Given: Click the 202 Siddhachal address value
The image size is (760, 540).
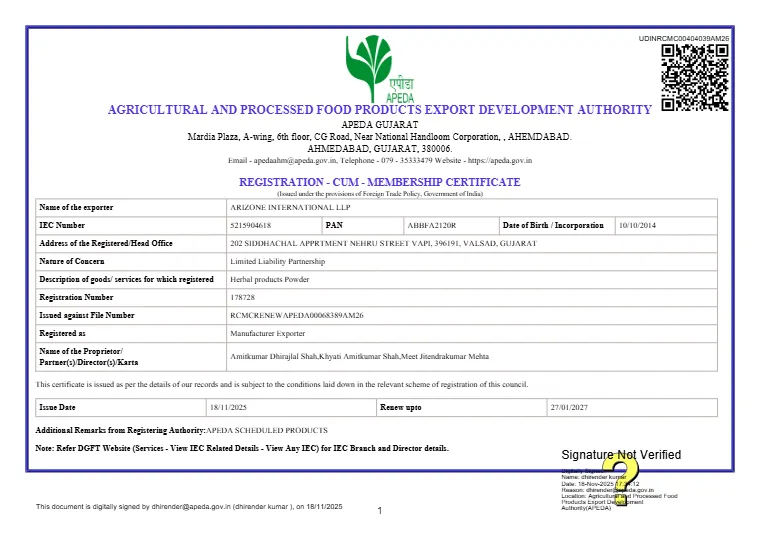Looking at the screenshot, I should click(x=383, y=243).
